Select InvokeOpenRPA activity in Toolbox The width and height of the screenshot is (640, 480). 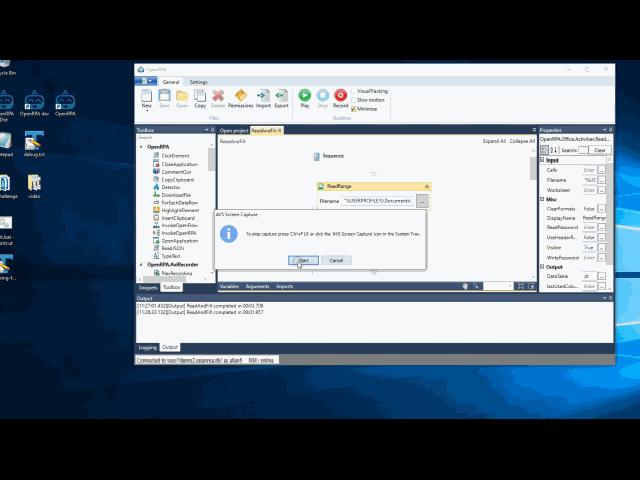click(x=179, y=233)
